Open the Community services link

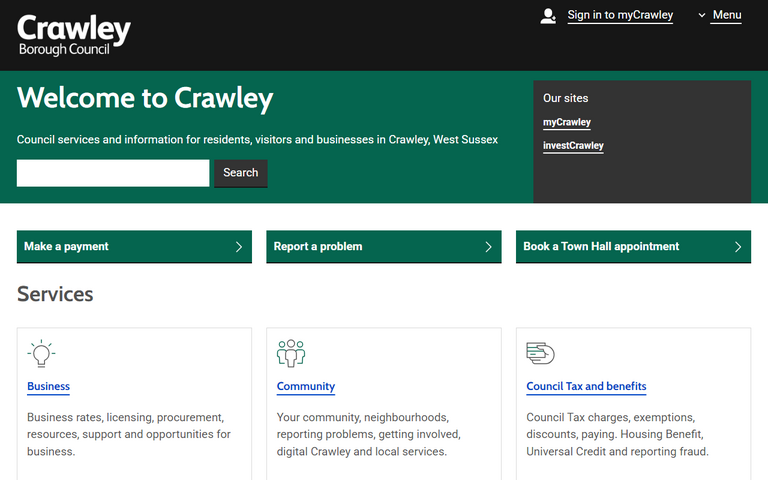pyautogui.click(x=305, y=386)
